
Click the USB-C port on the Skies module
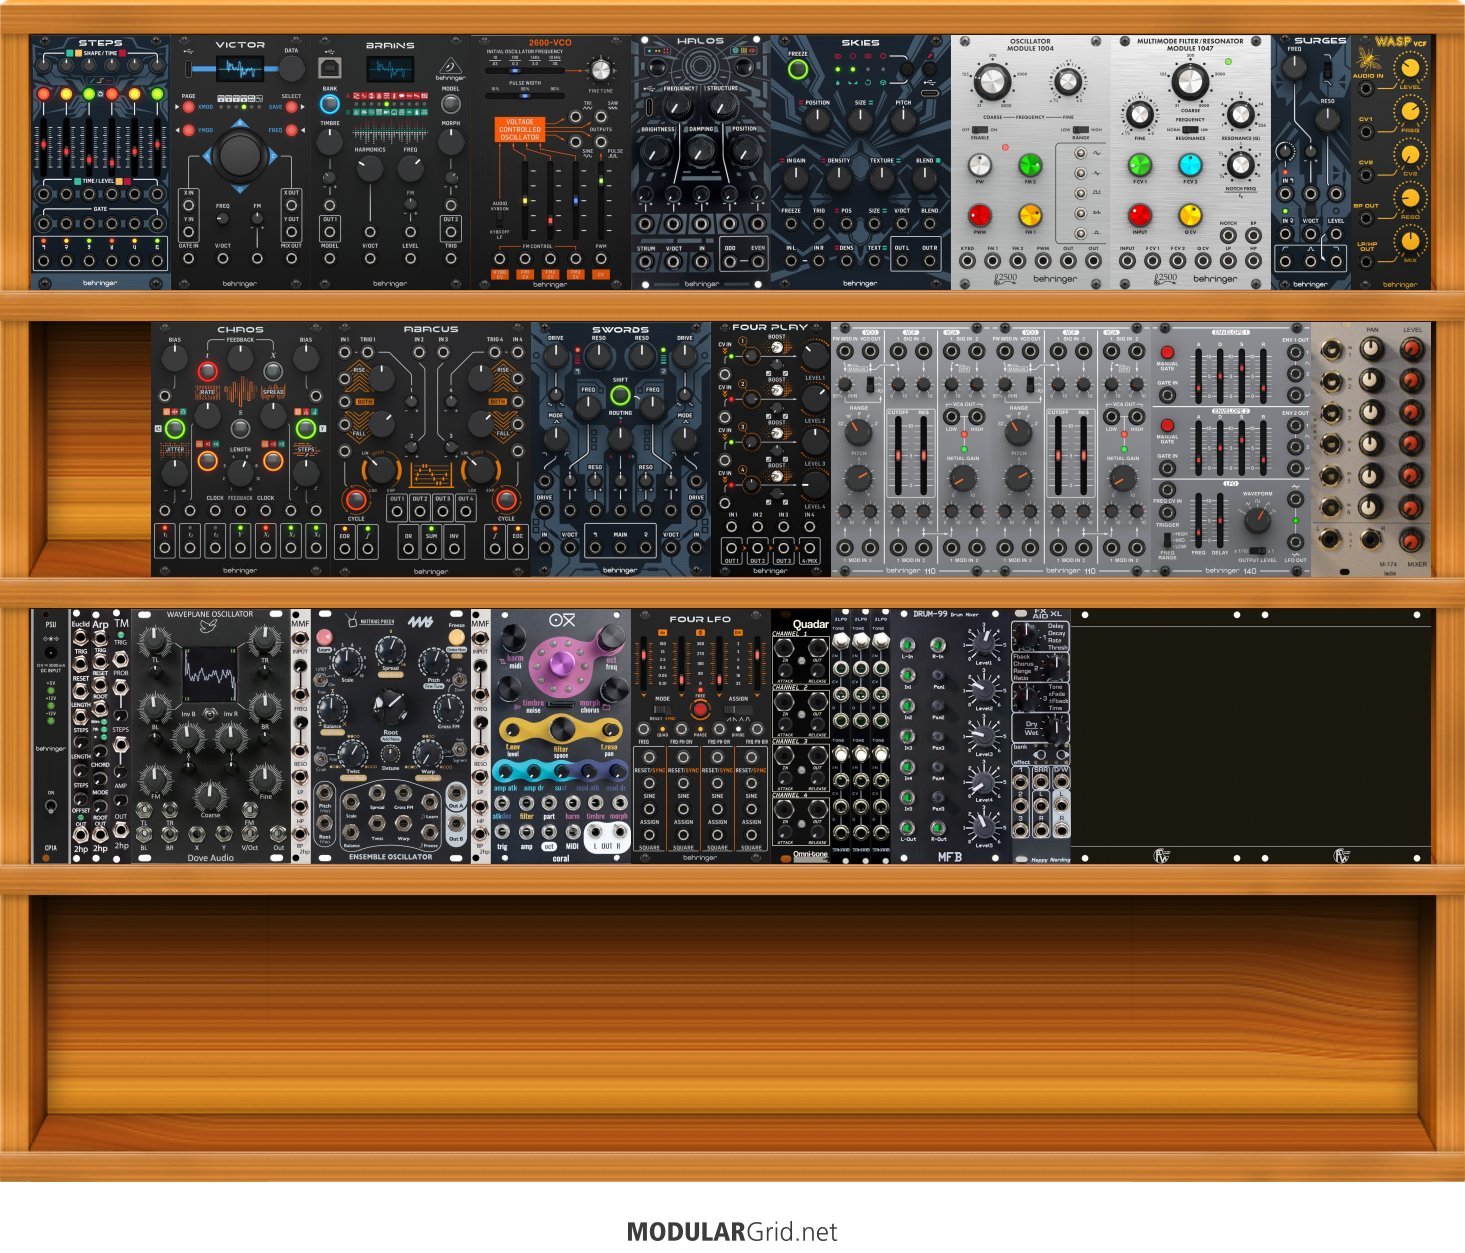pos(929,94)
